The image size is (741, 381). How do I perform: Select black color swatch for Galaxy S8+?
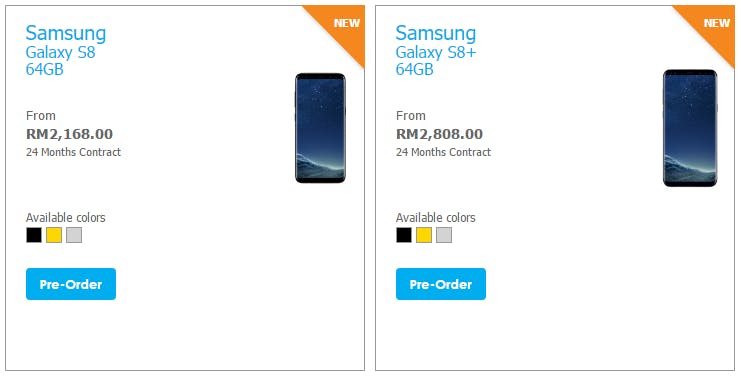[x=404, y=235]
